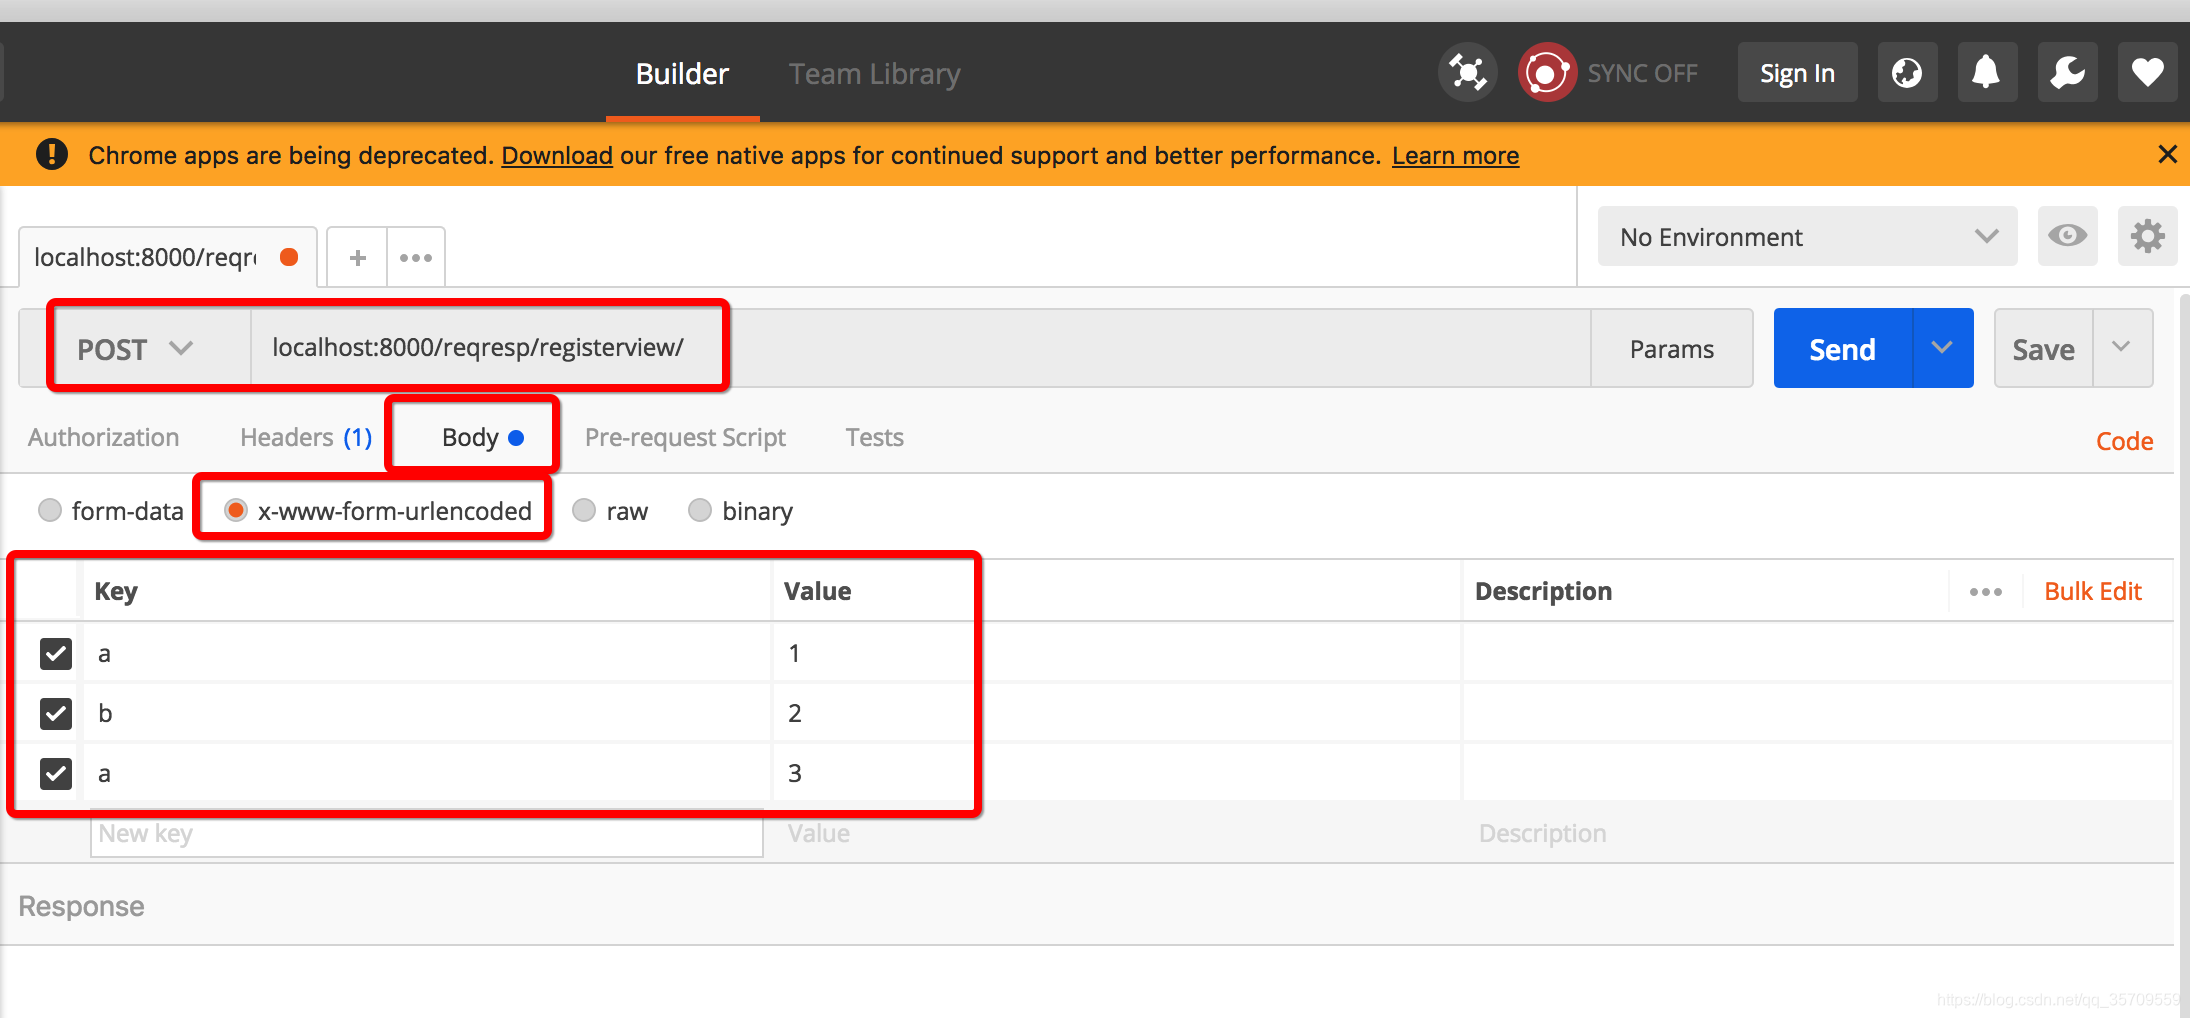Screen dimensions: 2190x1018
Task: Select the binary body radio button
Action: [700, 511]
